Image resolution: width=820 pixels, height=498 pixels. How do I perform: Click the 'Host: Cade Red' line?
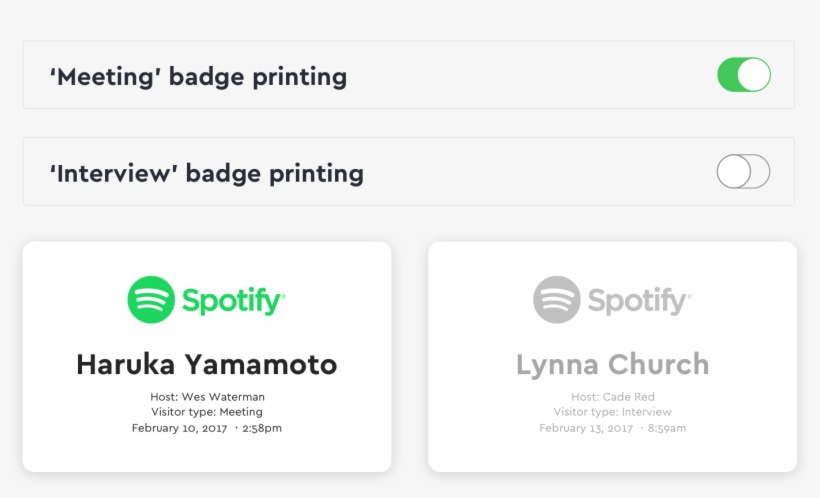click(x=612, y=397)
